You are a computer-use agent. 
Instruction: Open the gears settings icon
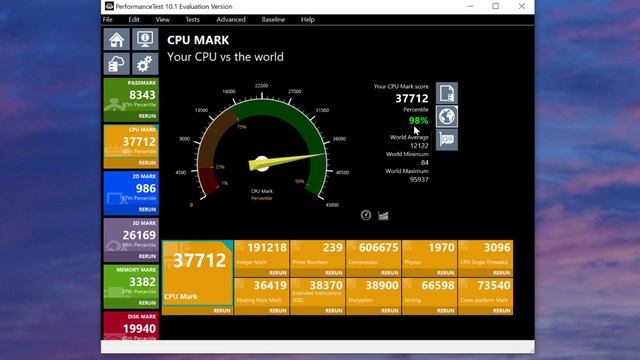tap(145, 64)
